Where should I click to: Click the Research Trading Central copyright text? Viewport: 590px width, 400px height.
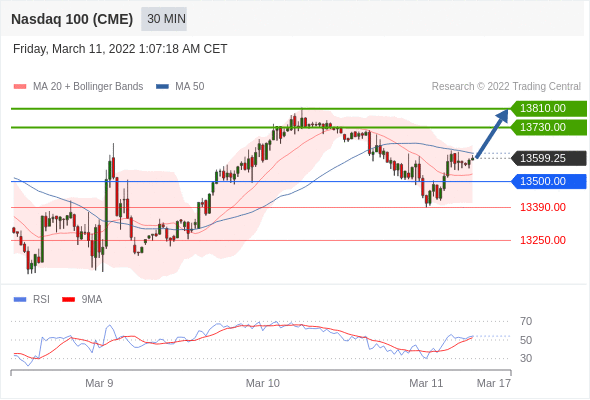coord(506,87)
